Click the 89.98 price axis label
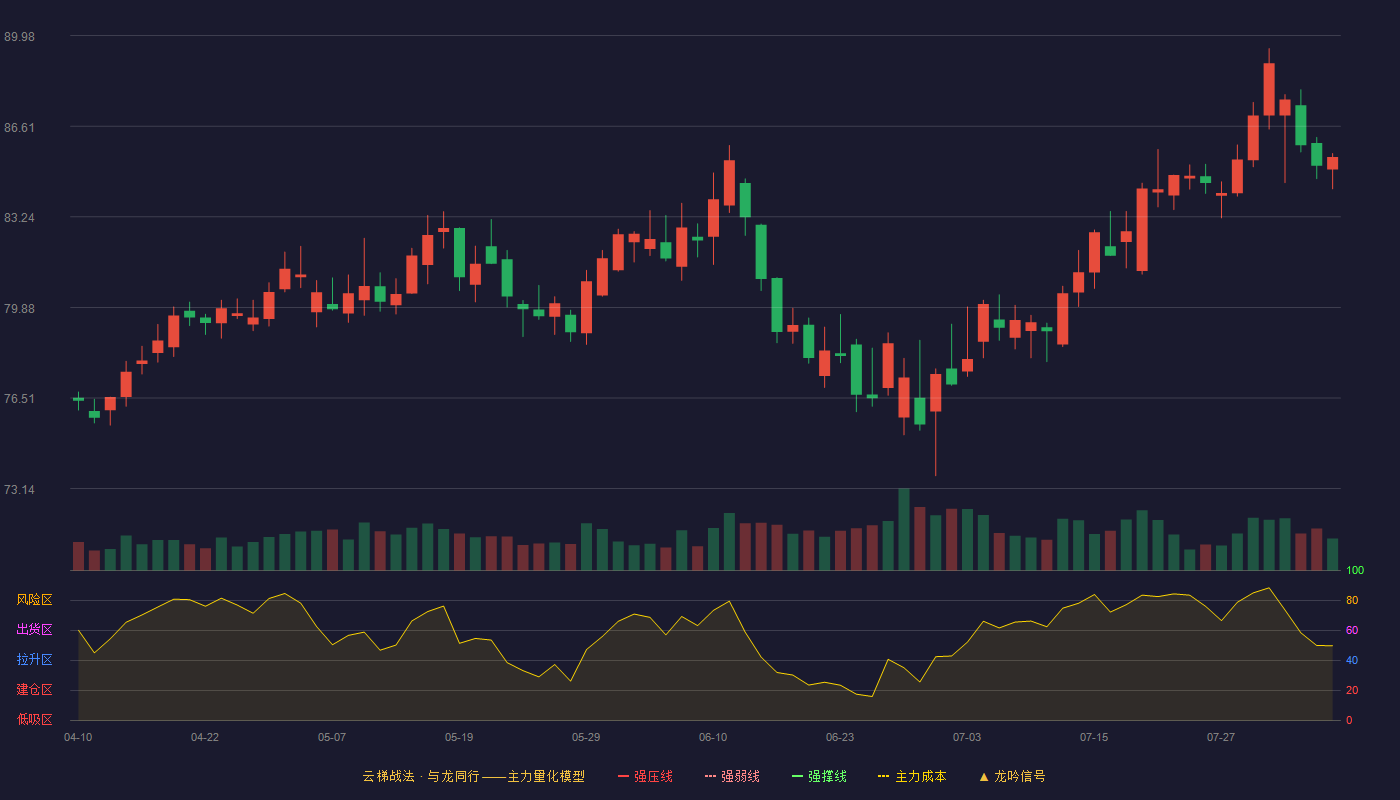 (x=19, y=37)
